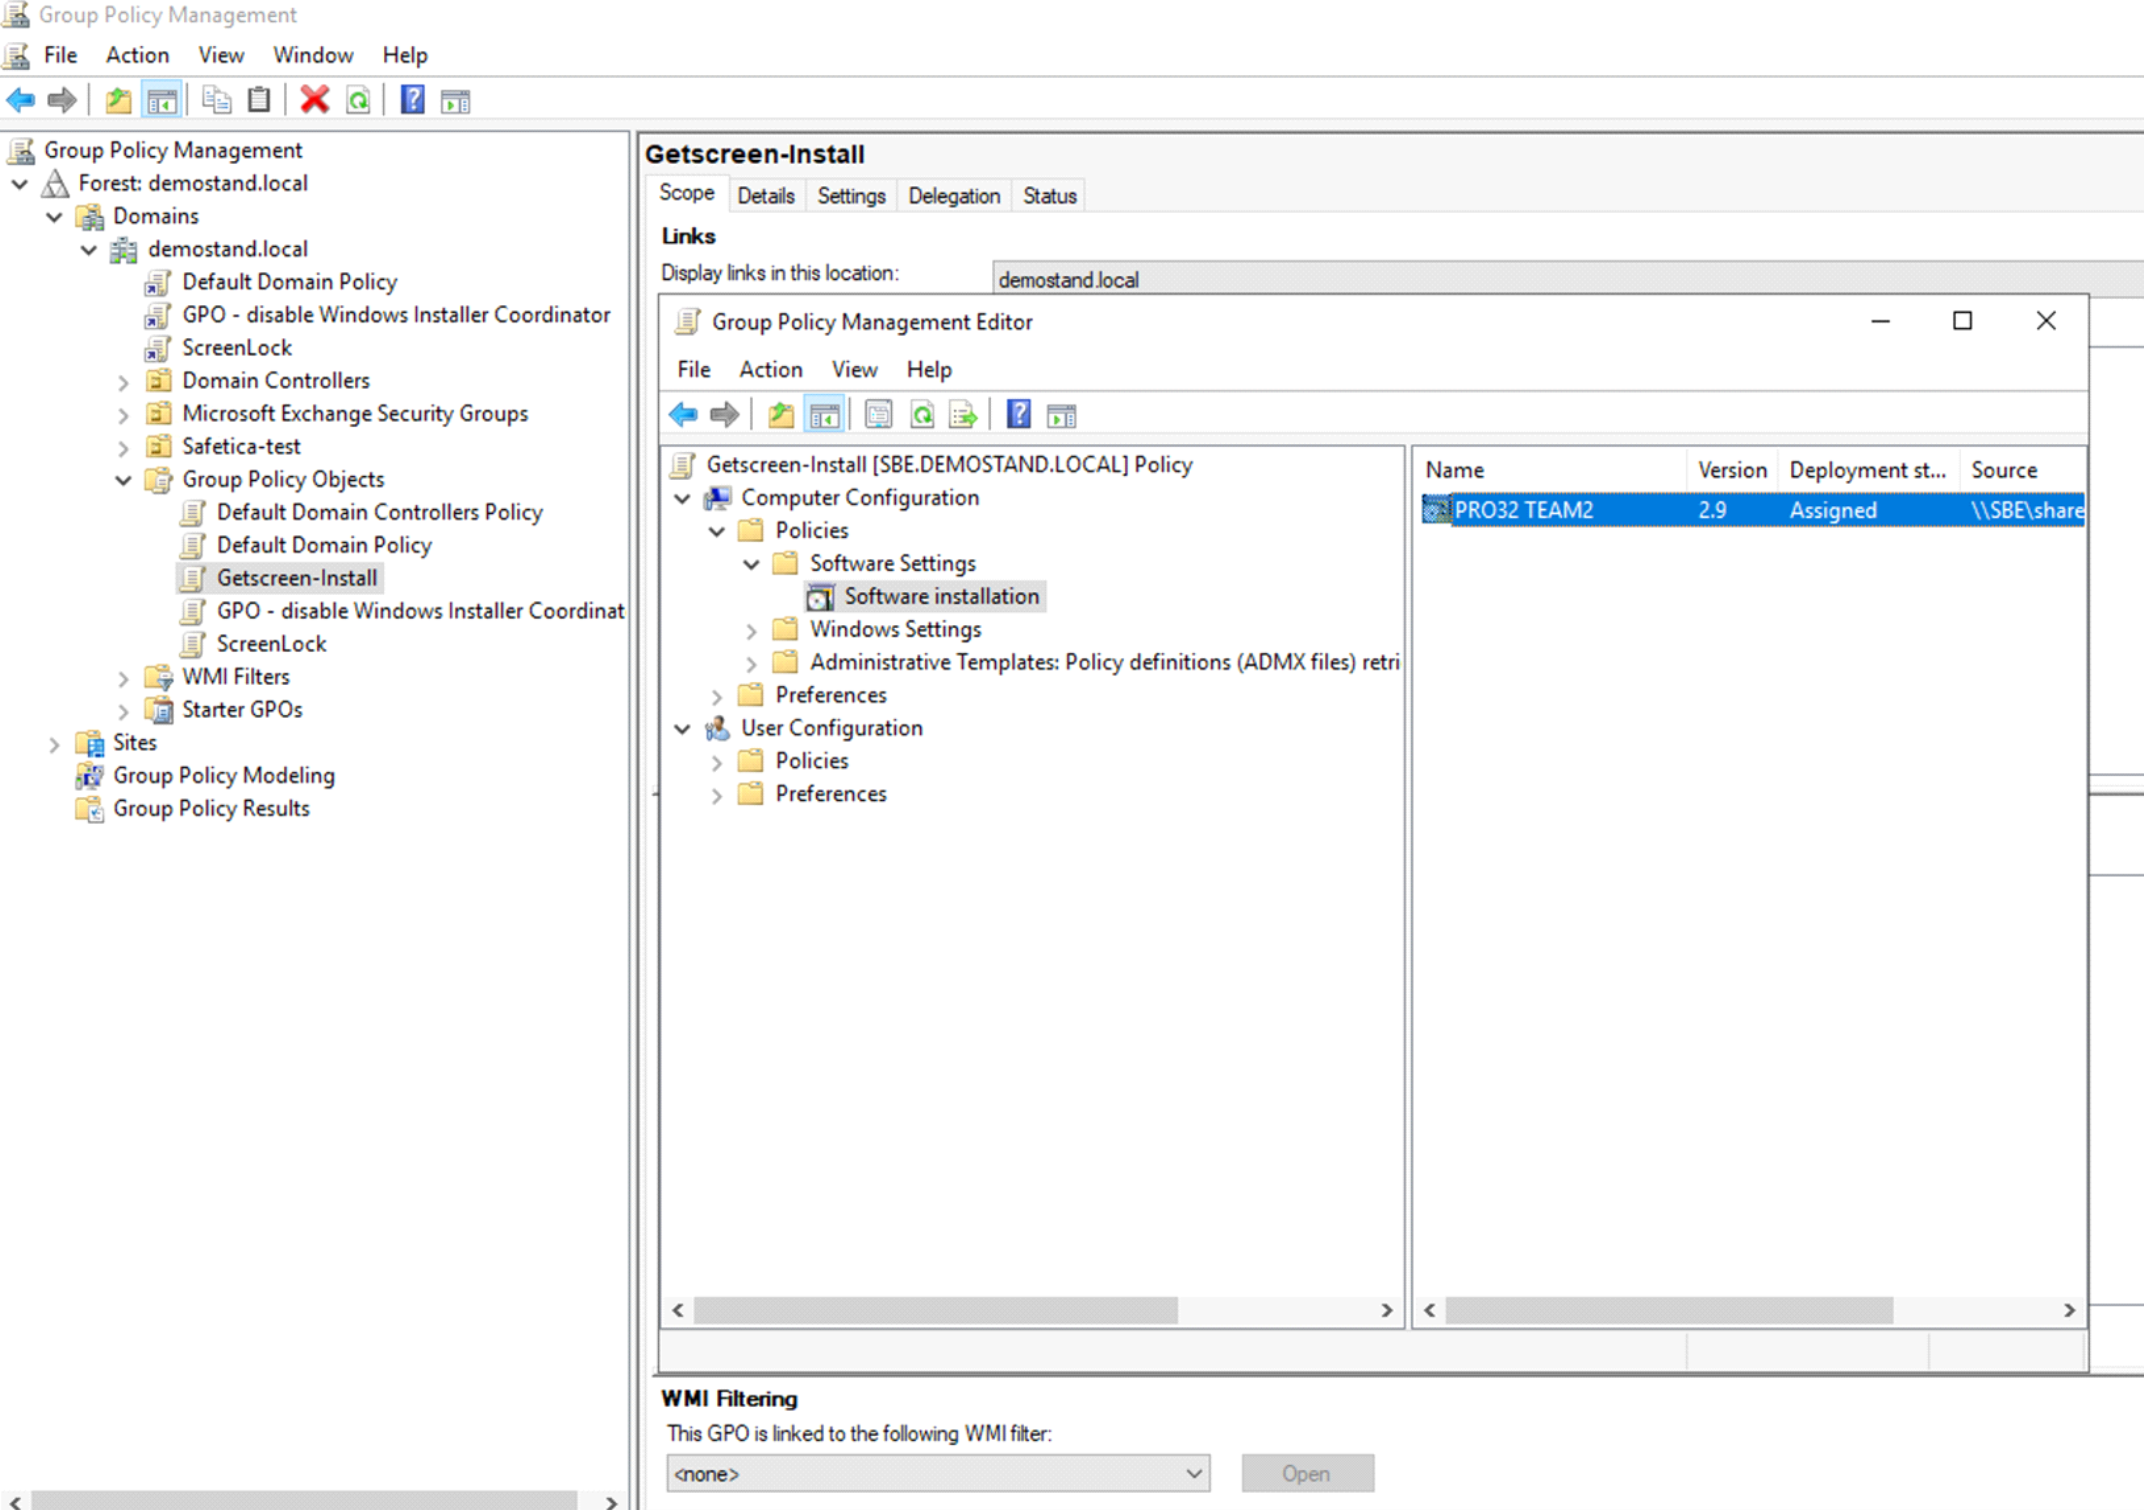Click the red Delete icon in main toolbar
The height and width of the screenshot is (1511, 2145).
point(314,100)
